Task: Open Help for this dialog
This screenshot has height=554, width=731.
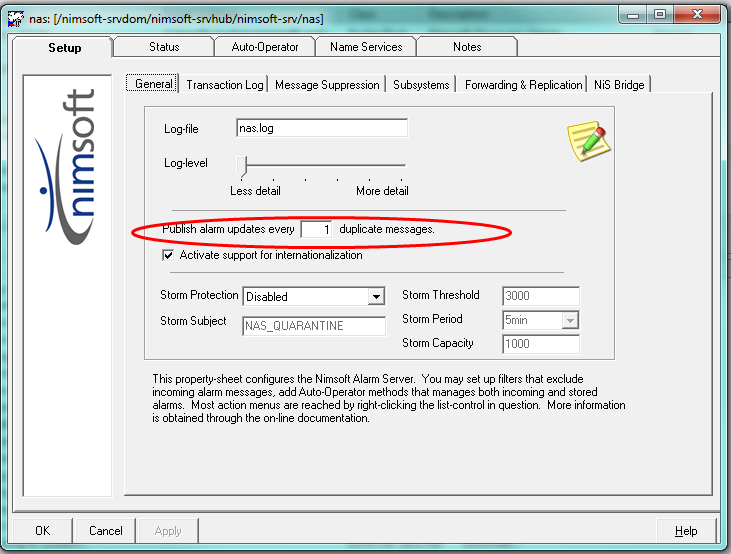Action: [686, 531]
